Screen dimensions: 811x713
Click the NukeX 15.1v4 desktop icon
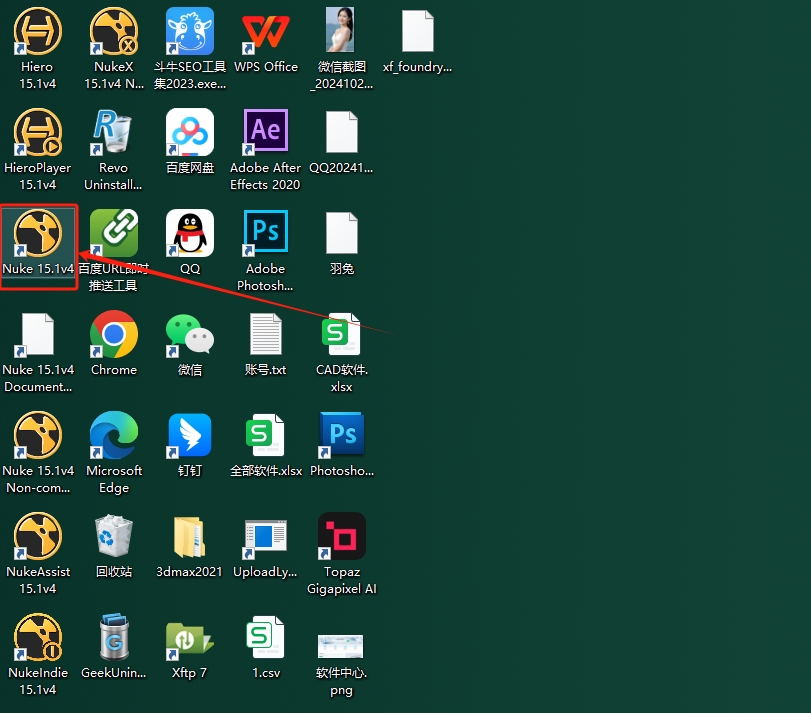pyautogui.click(x=113, y=32)
